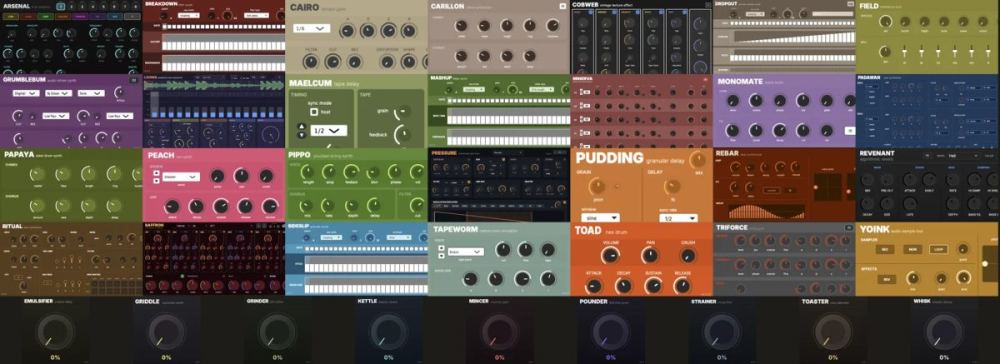Select the purple tab in Arsenal's colored row
The height and width of the screenshot is (364, 1000).
point(80,17)
